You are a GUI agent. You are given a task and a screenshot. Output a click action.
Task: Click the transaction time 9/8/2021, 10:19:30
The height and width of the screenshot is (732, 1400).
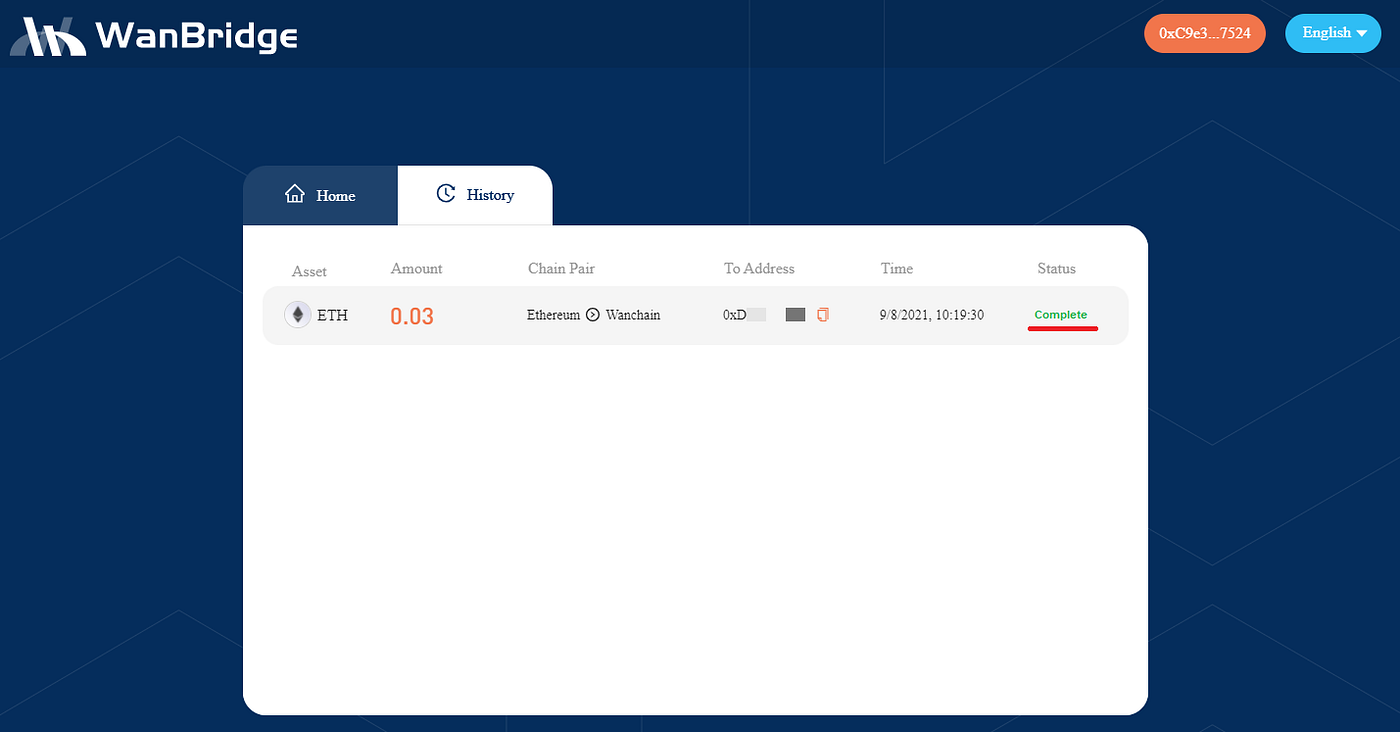click(x=931, y=315)
